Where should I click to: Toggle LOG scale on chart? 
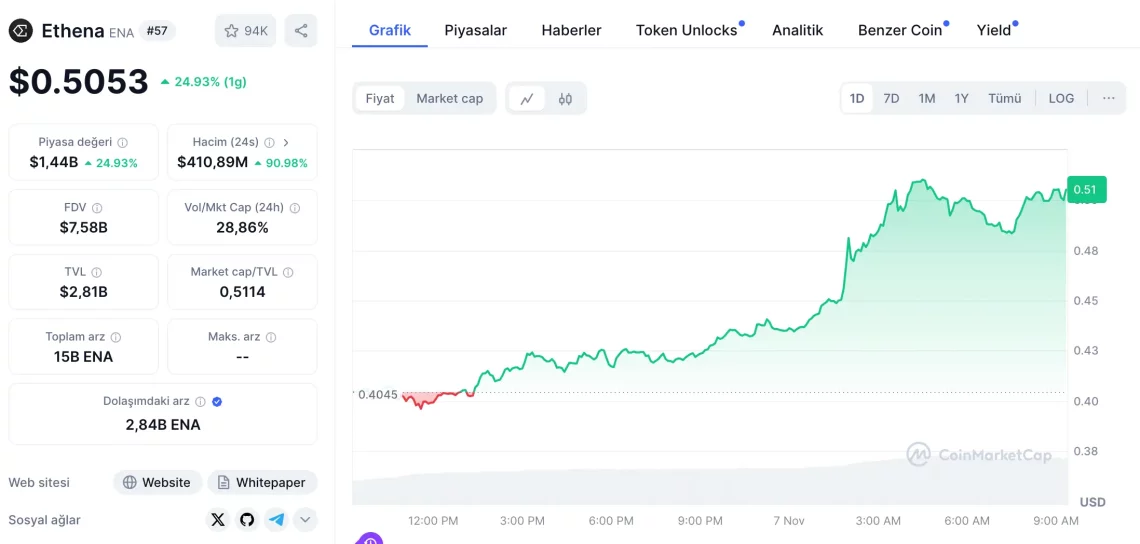coord(1061,98)
